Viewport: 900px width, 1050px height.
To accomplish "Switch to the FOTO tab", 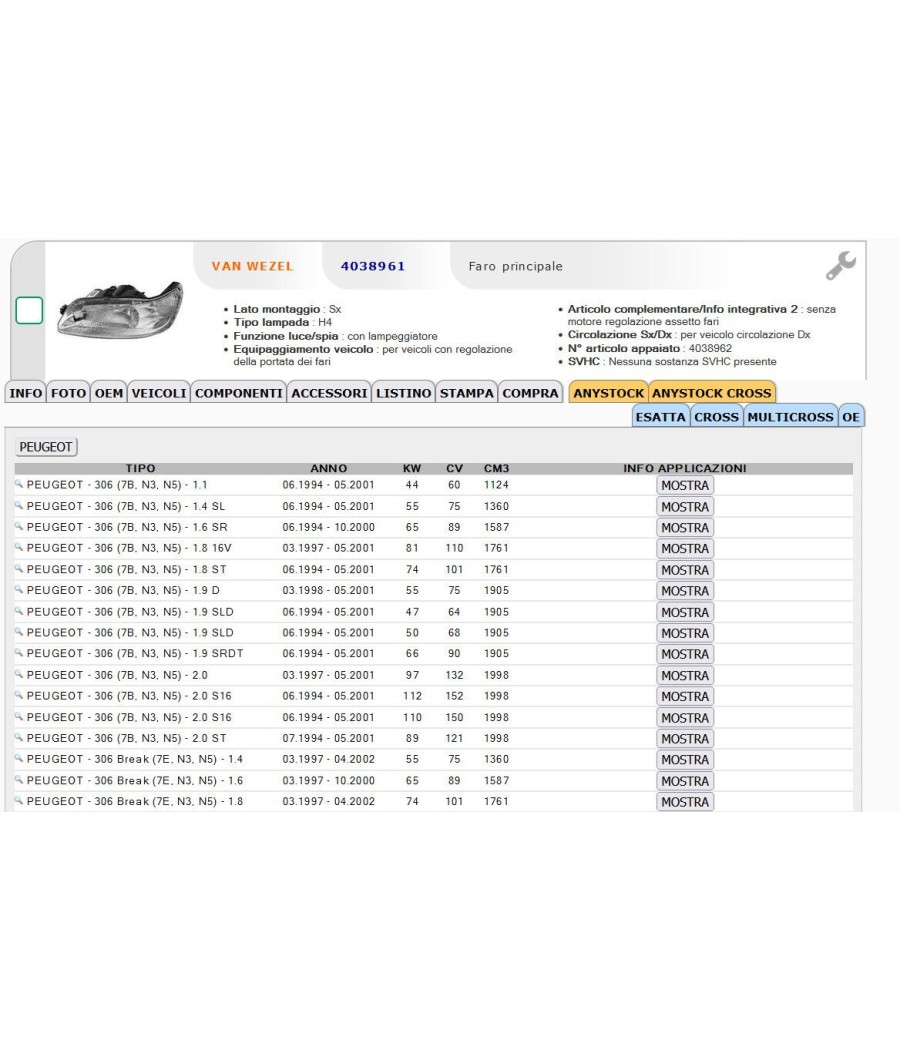I will pos(68,393).
